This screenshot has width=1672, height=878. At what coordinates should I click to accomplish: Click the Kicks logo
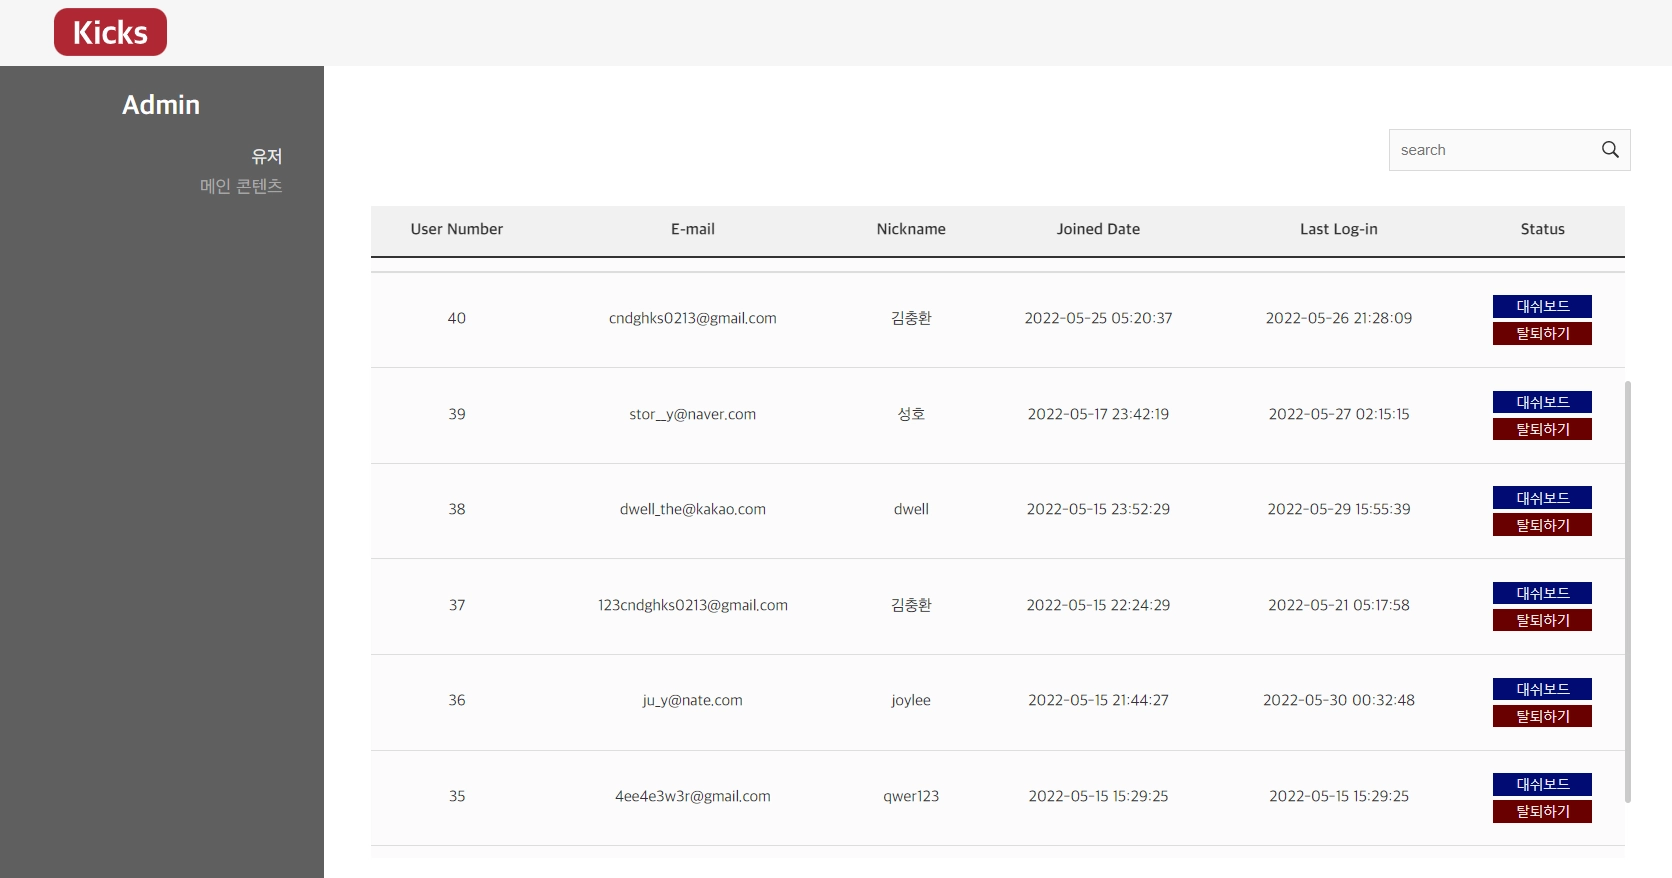[x=110, y=32]
